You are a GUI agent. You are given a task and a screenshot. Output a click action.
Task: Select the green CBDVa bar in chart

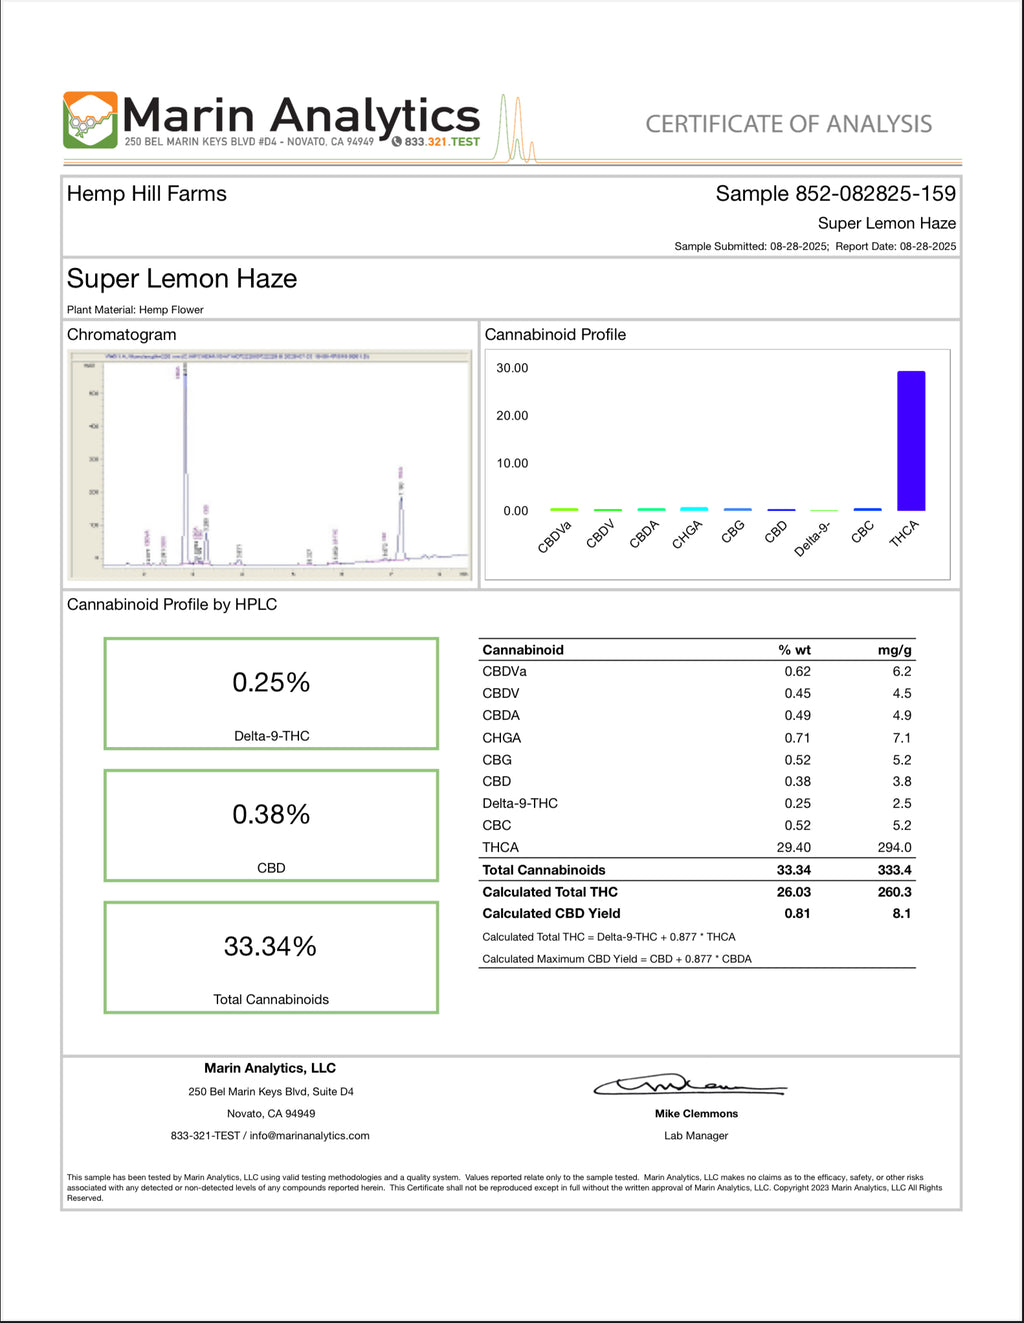(564, 509)
